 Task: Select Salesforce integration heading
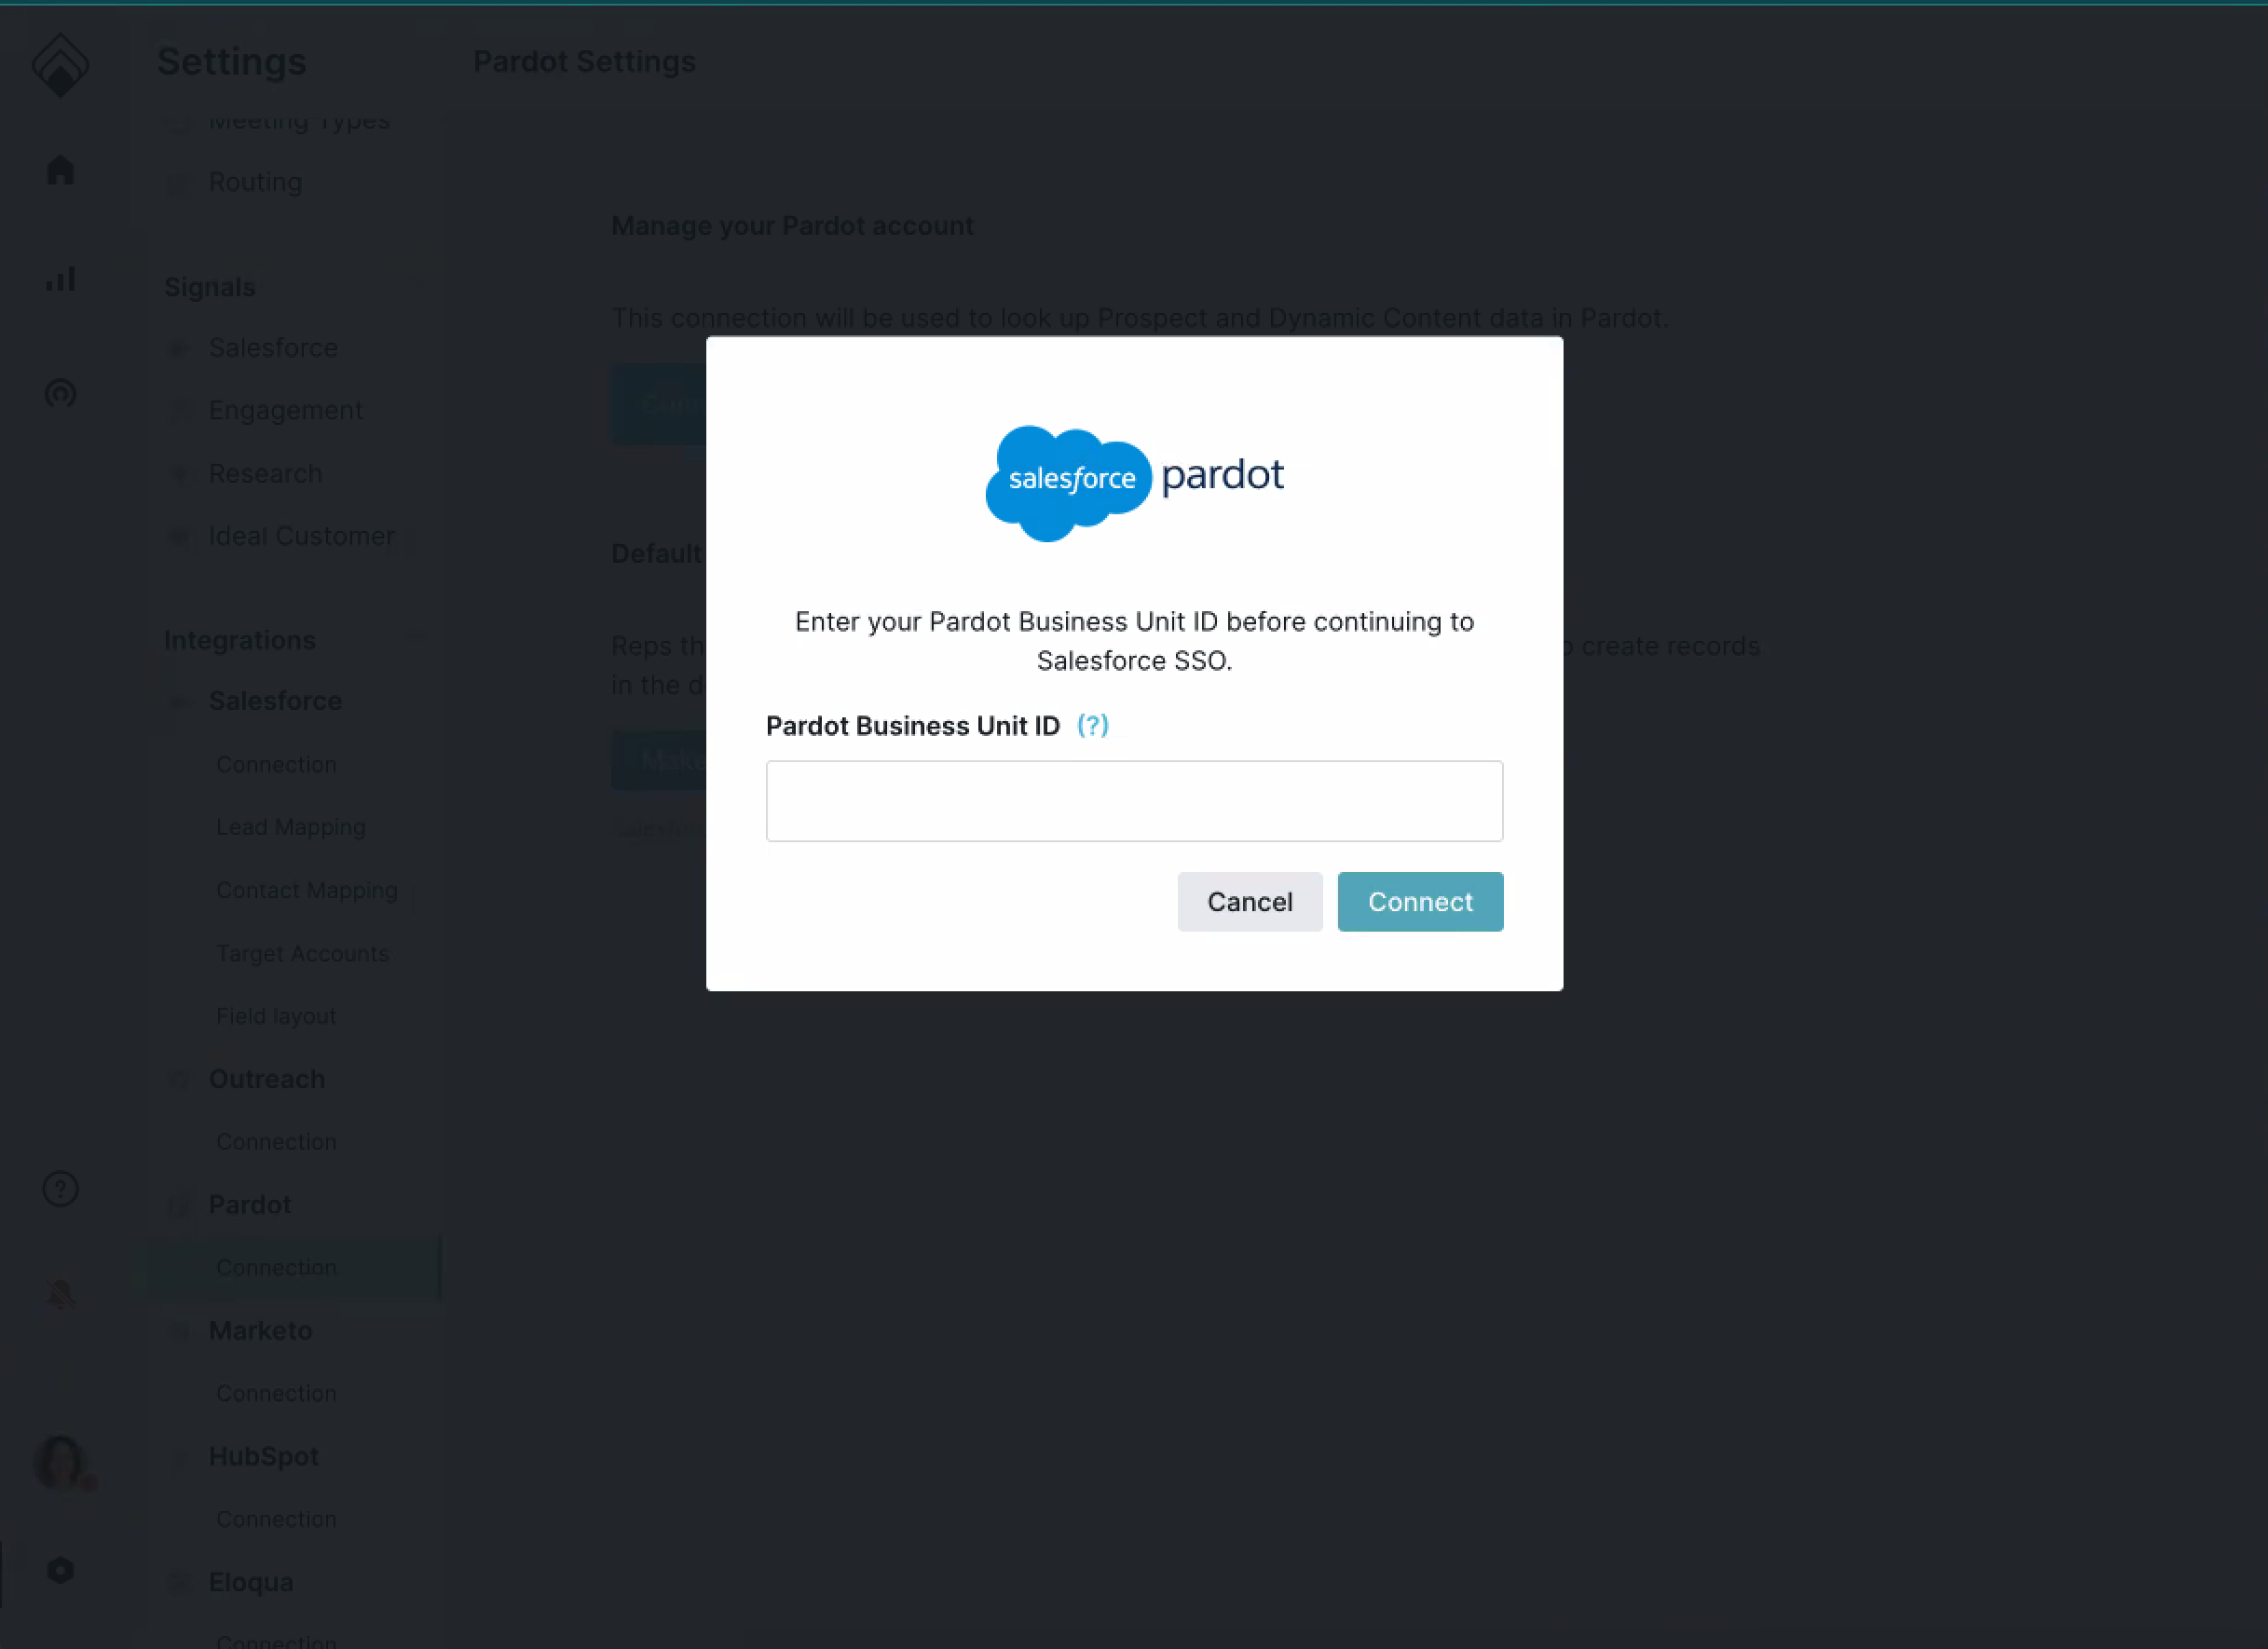[x=275, y=701]
